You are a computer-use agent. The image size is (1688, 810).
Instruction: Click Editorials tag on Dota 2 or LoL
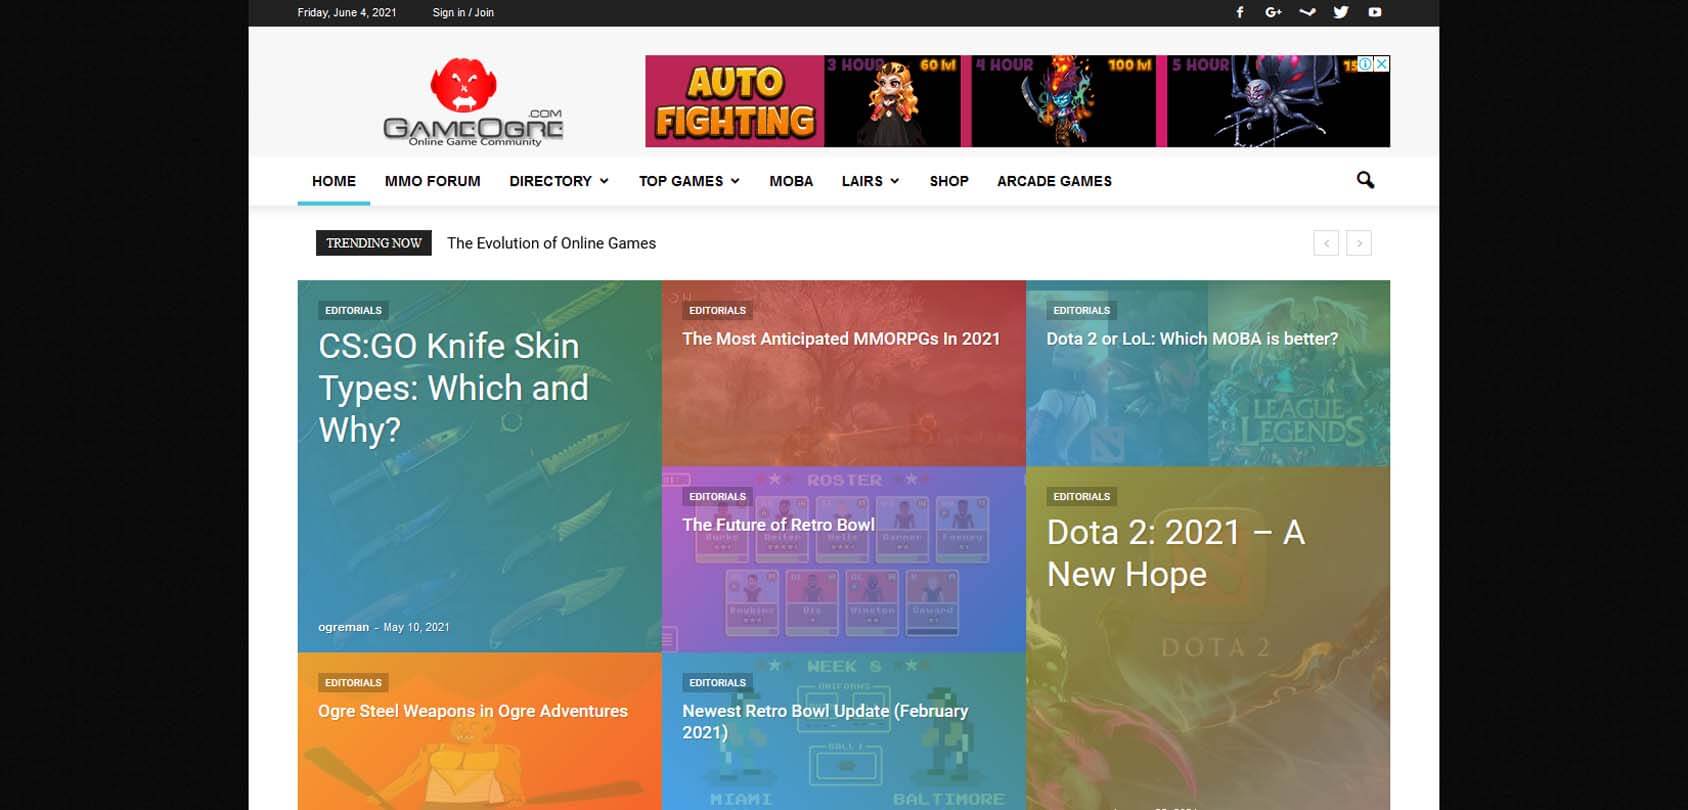[1081, 311]
